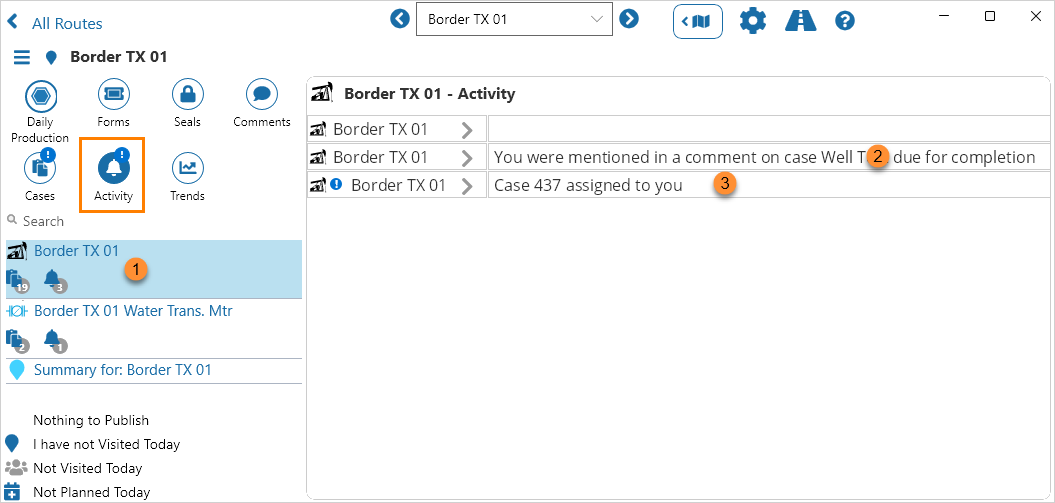Expand the Case 437 activity row chevron
Image resolution: width=1055 pixels, height=503 pixels.
pos(467,185)
